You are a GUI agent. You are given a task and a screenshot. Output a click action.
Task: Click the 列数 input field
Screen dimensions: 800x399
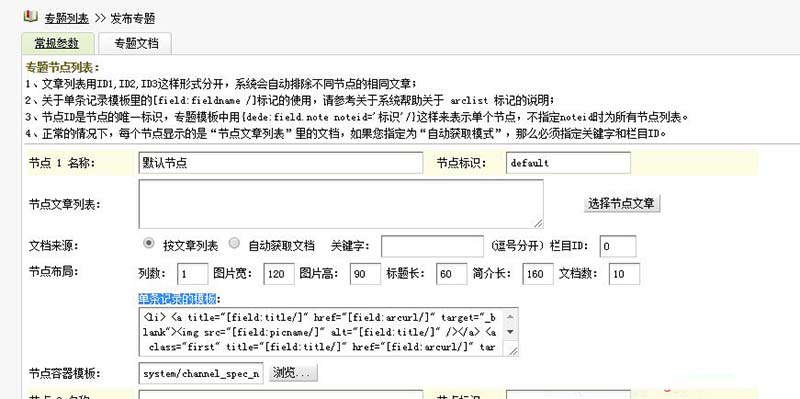point(193,274)
